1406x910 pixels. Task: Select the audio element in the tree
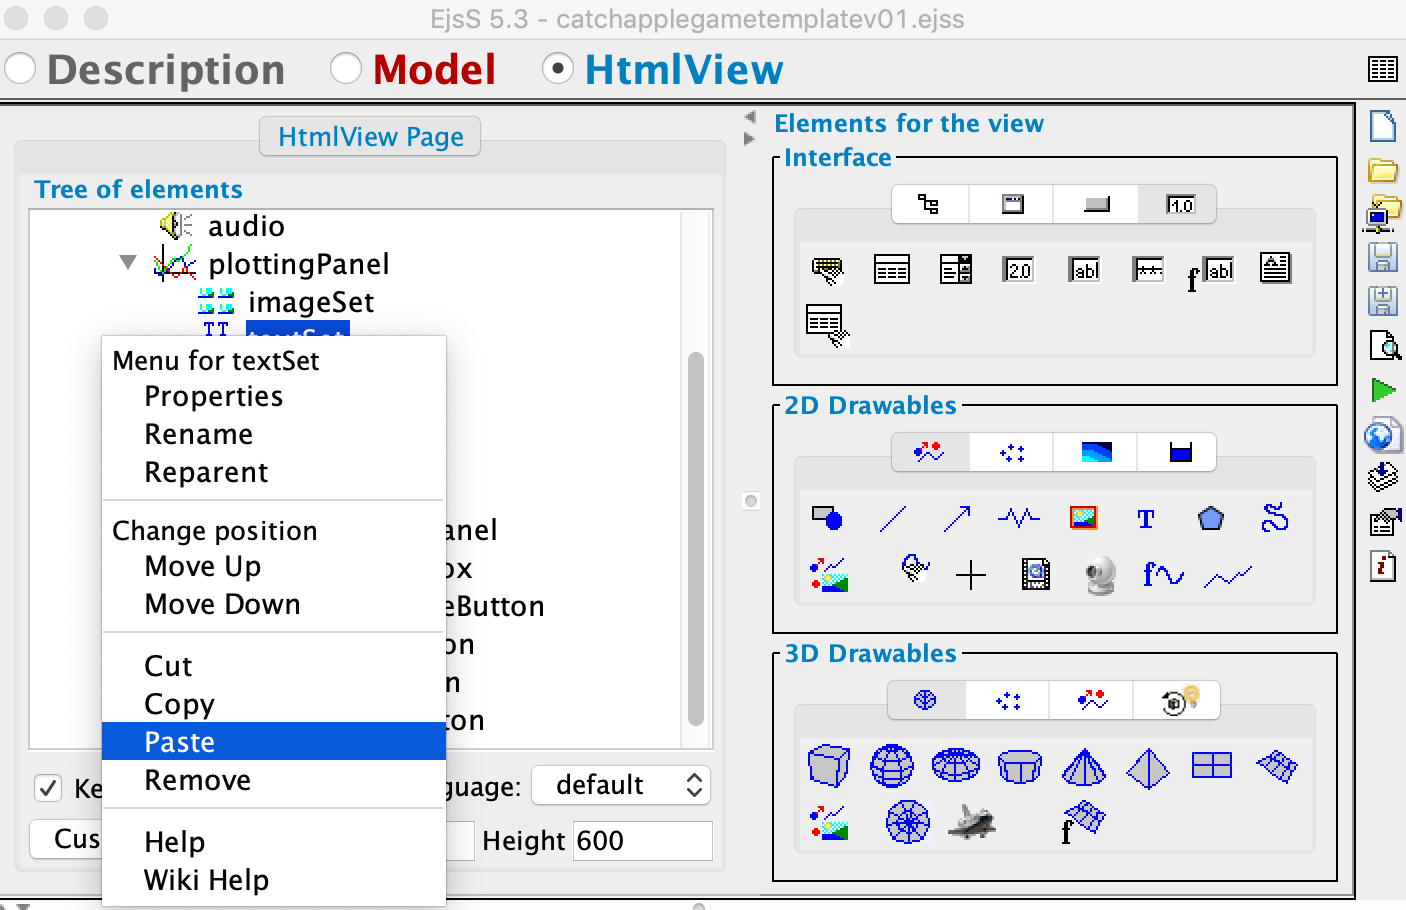point(246,227)
